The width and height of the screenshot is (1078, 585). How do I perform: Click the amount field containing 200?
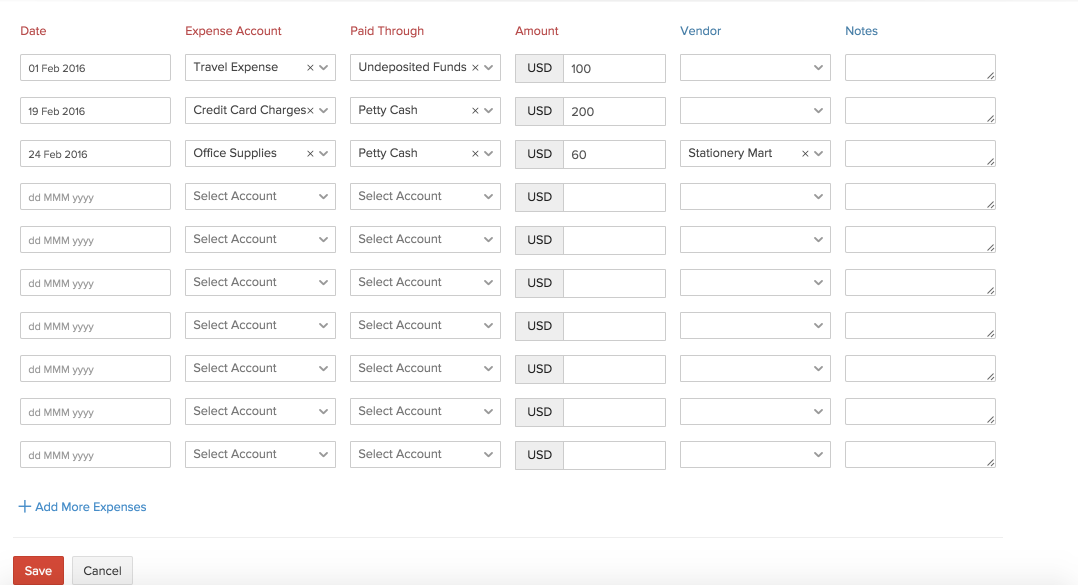[x=614, y=111]
